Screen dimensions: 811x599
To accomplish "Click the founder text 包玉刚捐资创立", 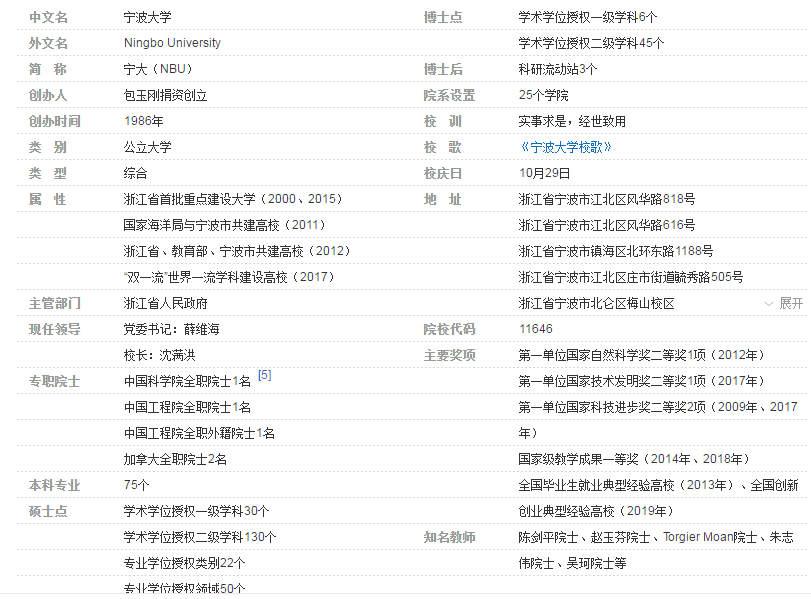I will coord(166,96).
